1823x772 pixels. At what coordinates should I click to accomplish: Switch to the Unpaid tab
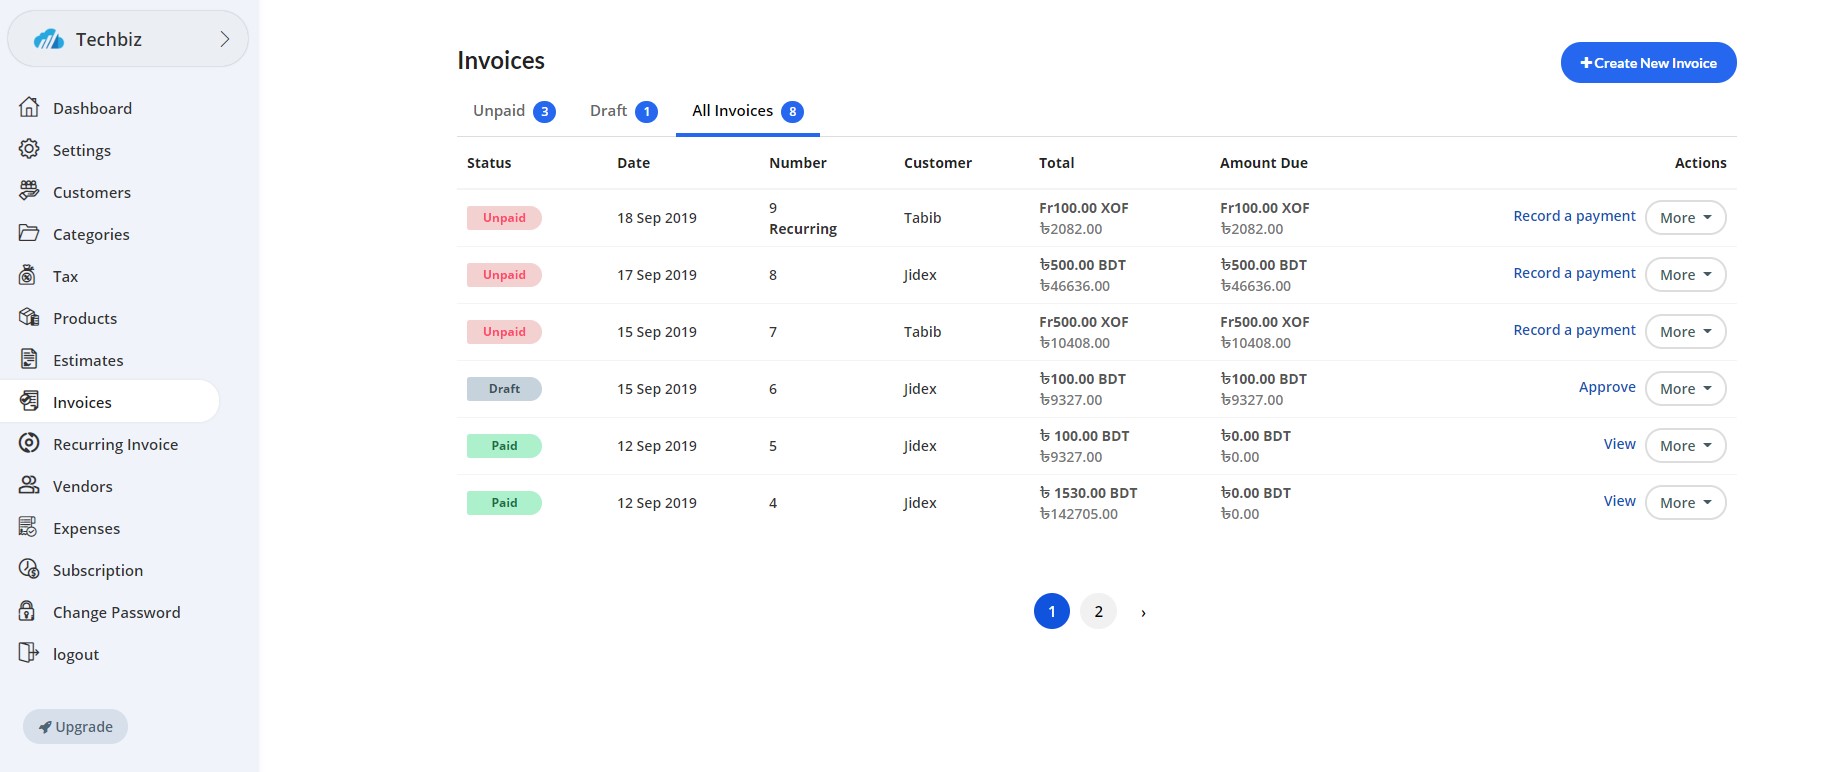click(x=513, y=111)
